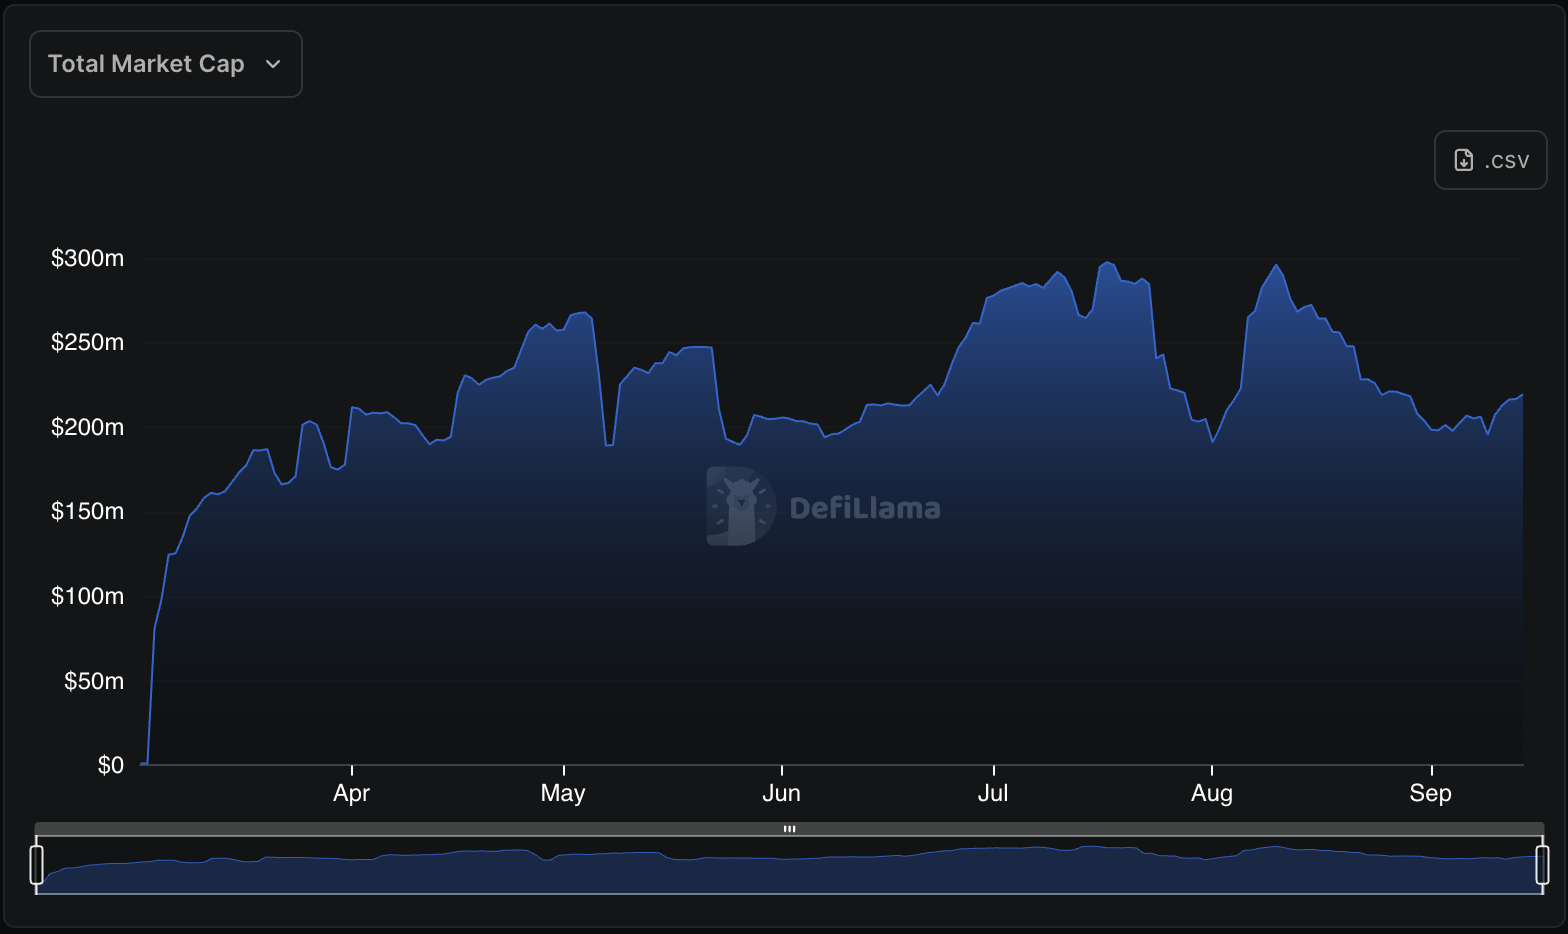Click the $300m y-axis label

(x=88, y=258)
